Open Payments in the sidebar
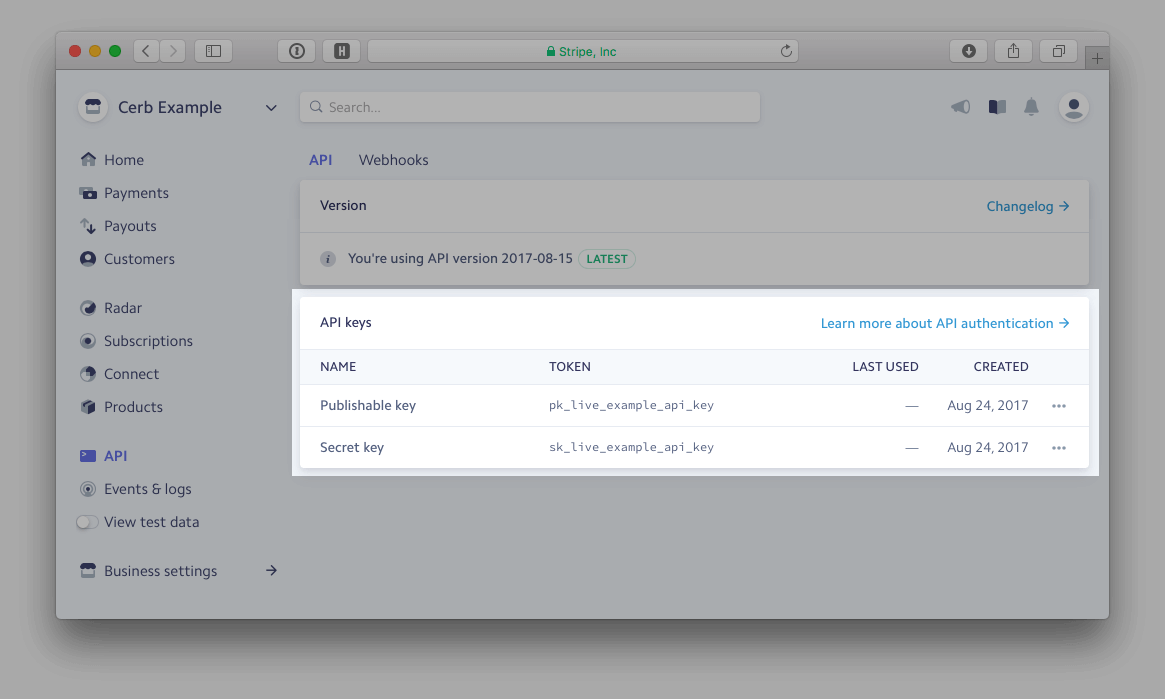This screenshot has height=699, width=1165. 136,193
